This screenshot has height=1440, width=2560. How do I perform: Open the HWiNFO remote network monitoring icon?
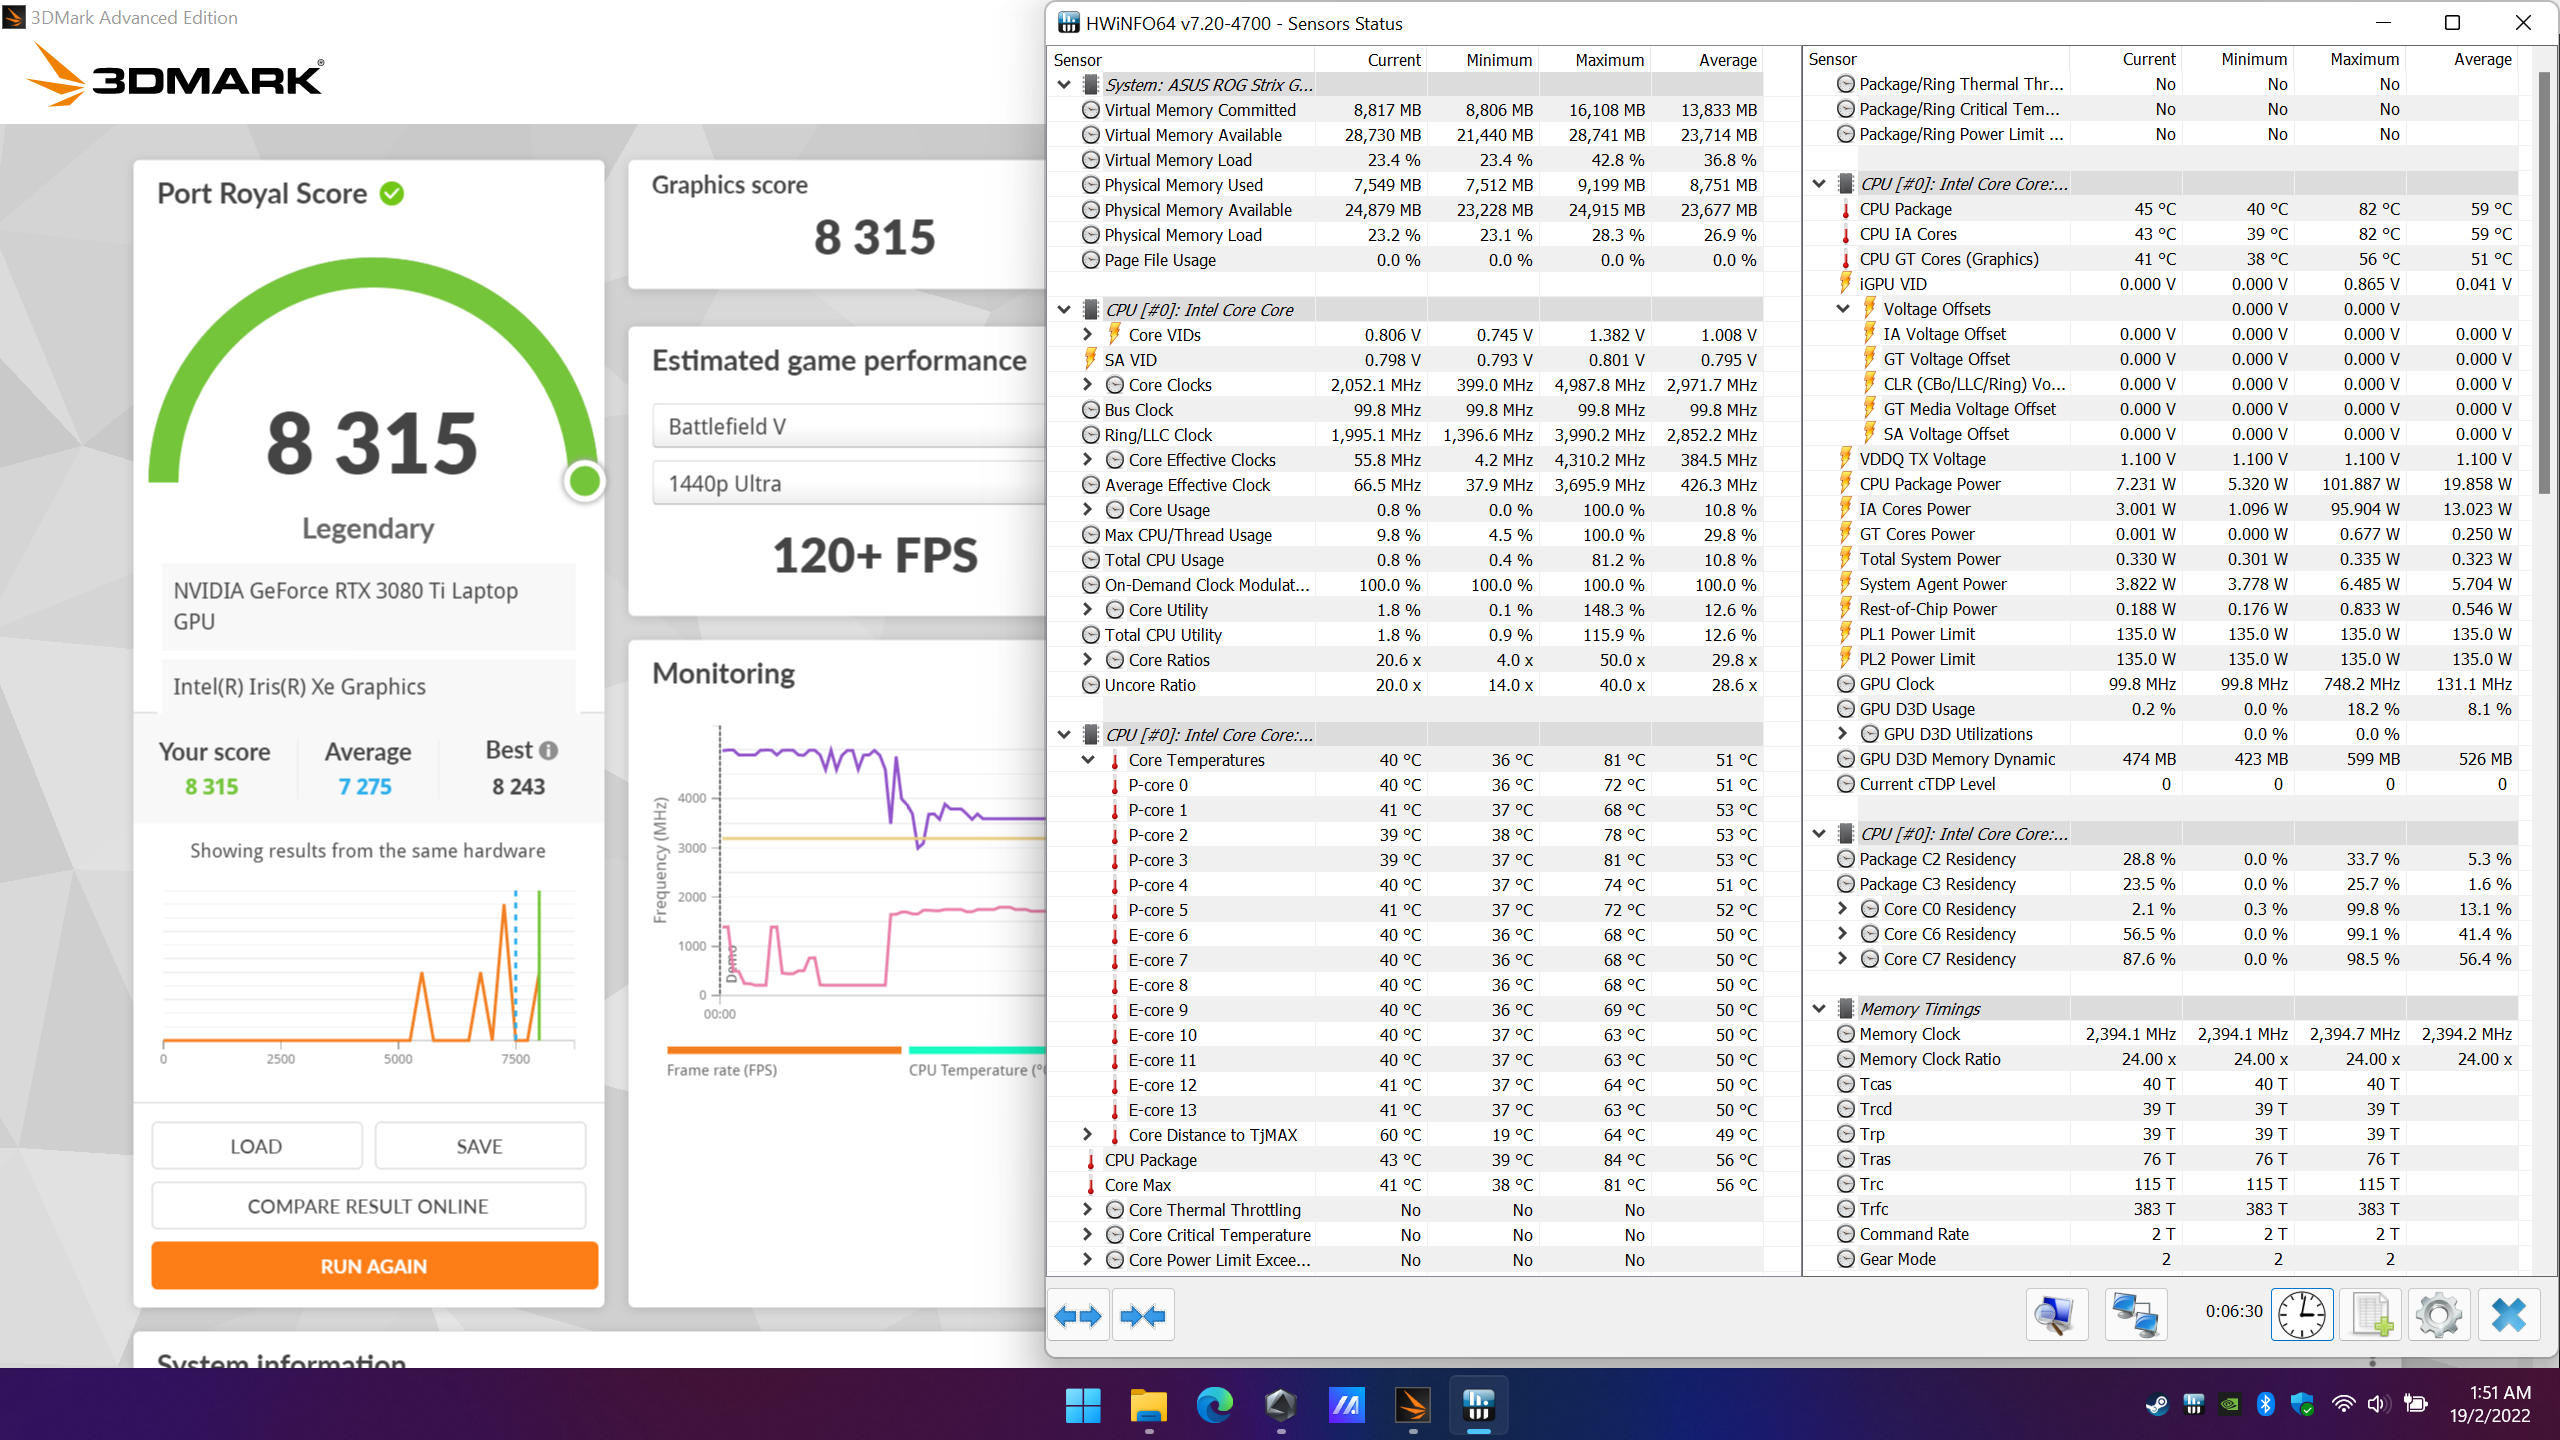coord(2136,1315)
